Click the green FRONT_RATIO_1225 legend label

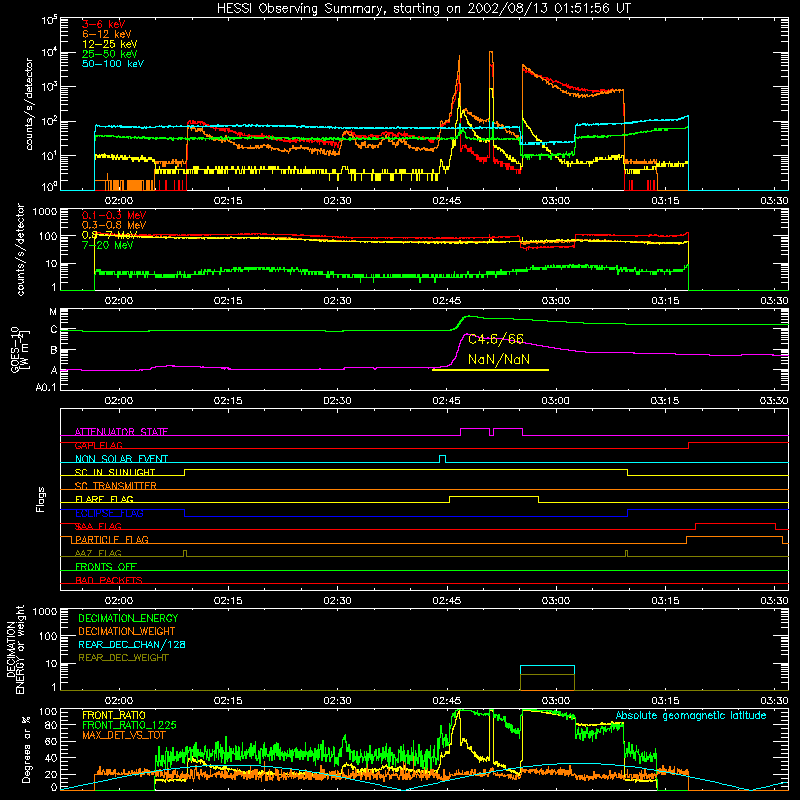pyautogui.click(x=129, y=725)
